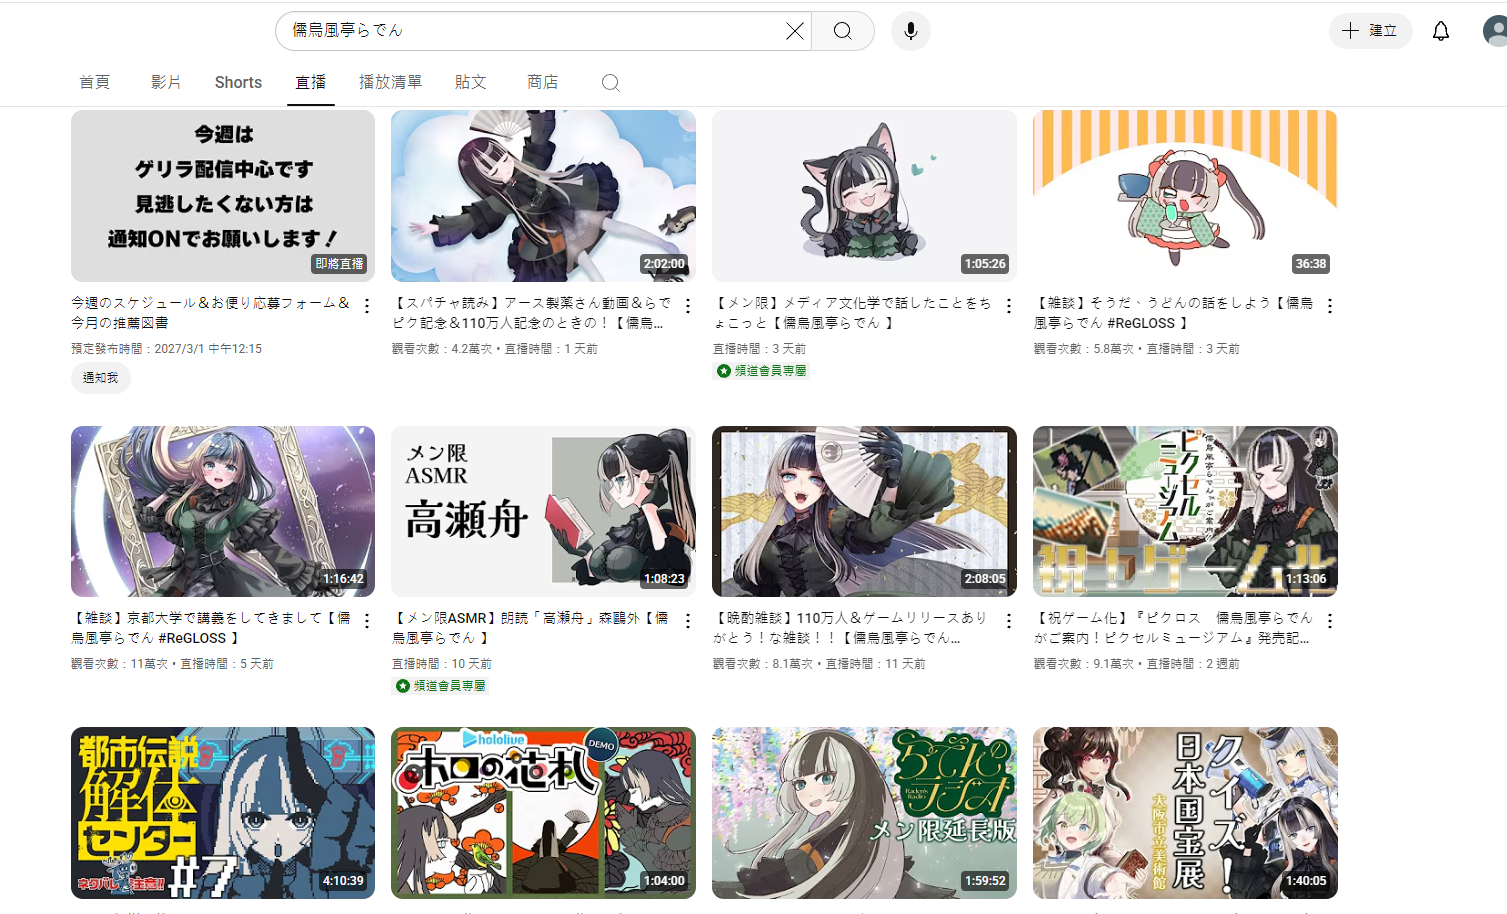Open more options for メディア文化学 video
The image size is (1507, 914).
pyautogui.click(x=1009, y=306)
